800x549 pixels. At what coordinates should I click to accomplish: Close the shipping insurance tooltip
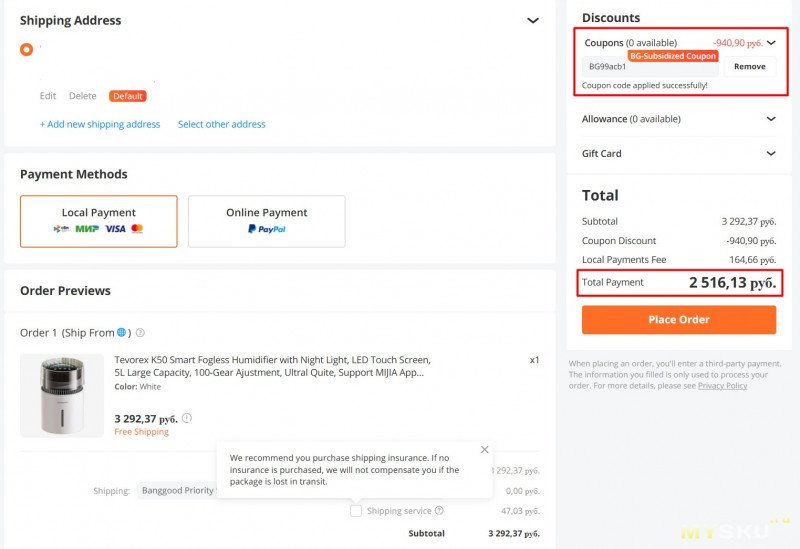[x=485, y=450]
